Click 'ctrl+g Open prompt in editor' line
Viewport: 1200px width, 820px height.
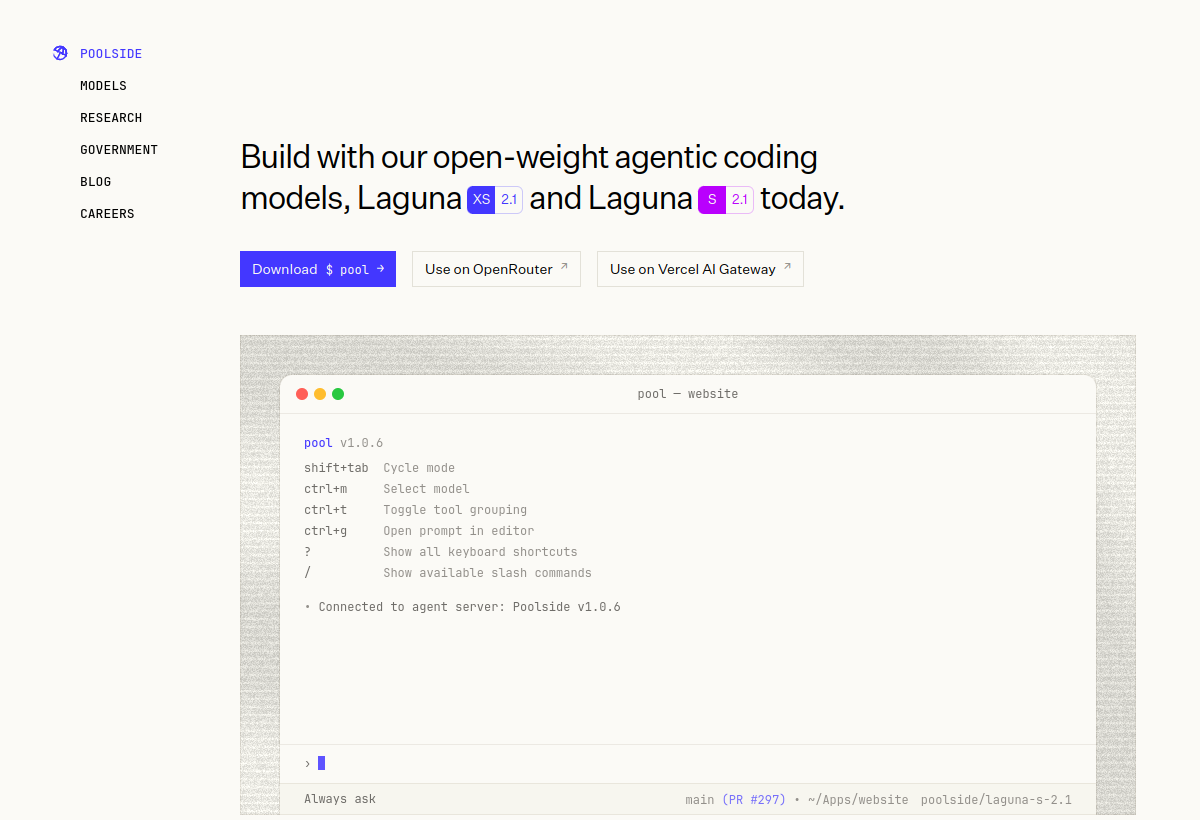[x=419, y=531]
